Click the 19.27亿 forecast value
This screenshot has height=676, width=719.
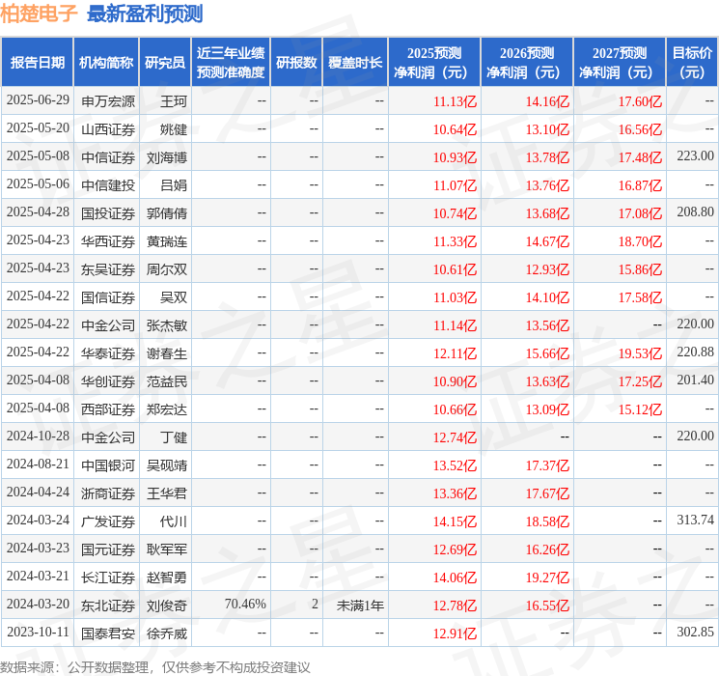pyautogui.click(x=548, y=577)
